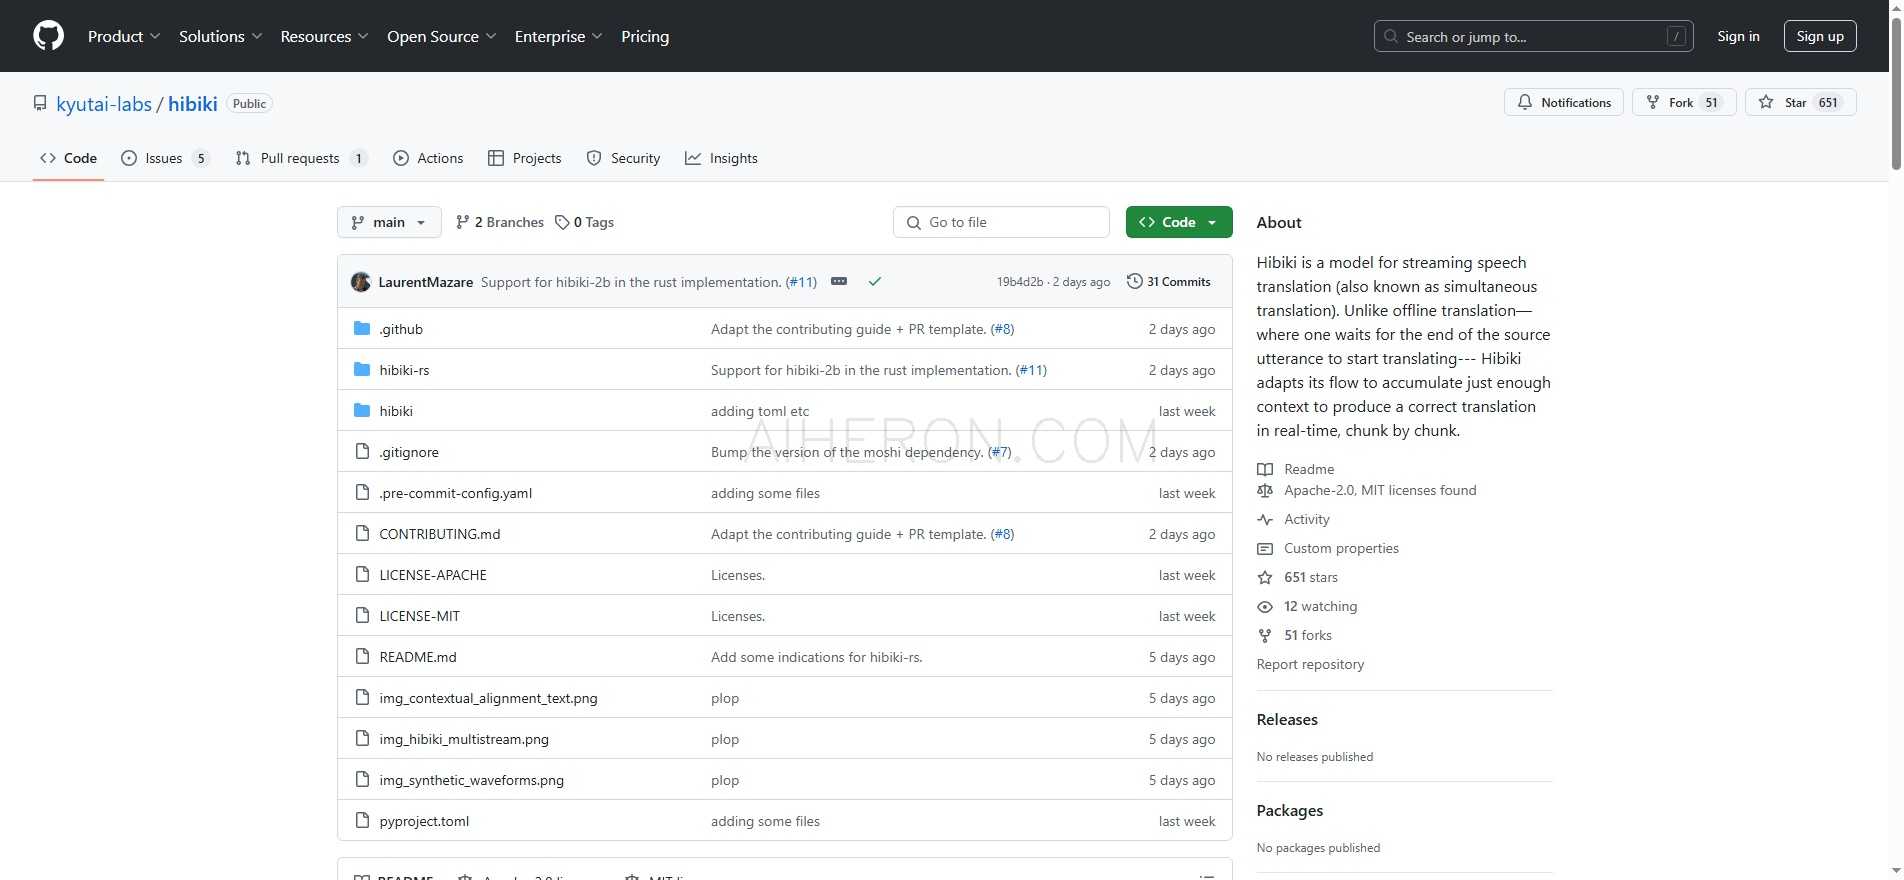Open img_hibiki_multistream.png file
1904x880 pixels.
click(x=464, y=739)
